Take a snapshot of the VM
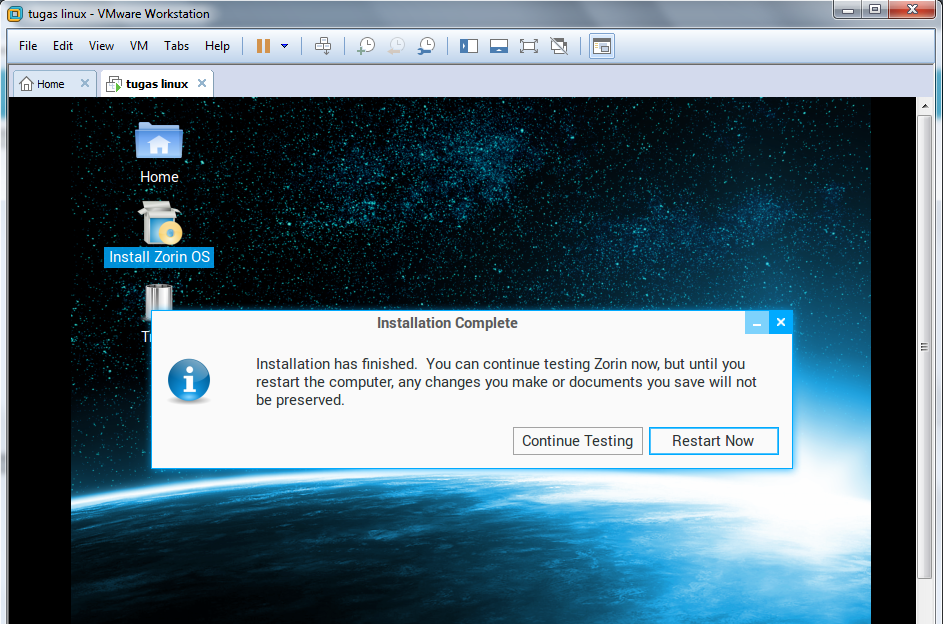Screen dimensions: 943x624 pos(366,46)
